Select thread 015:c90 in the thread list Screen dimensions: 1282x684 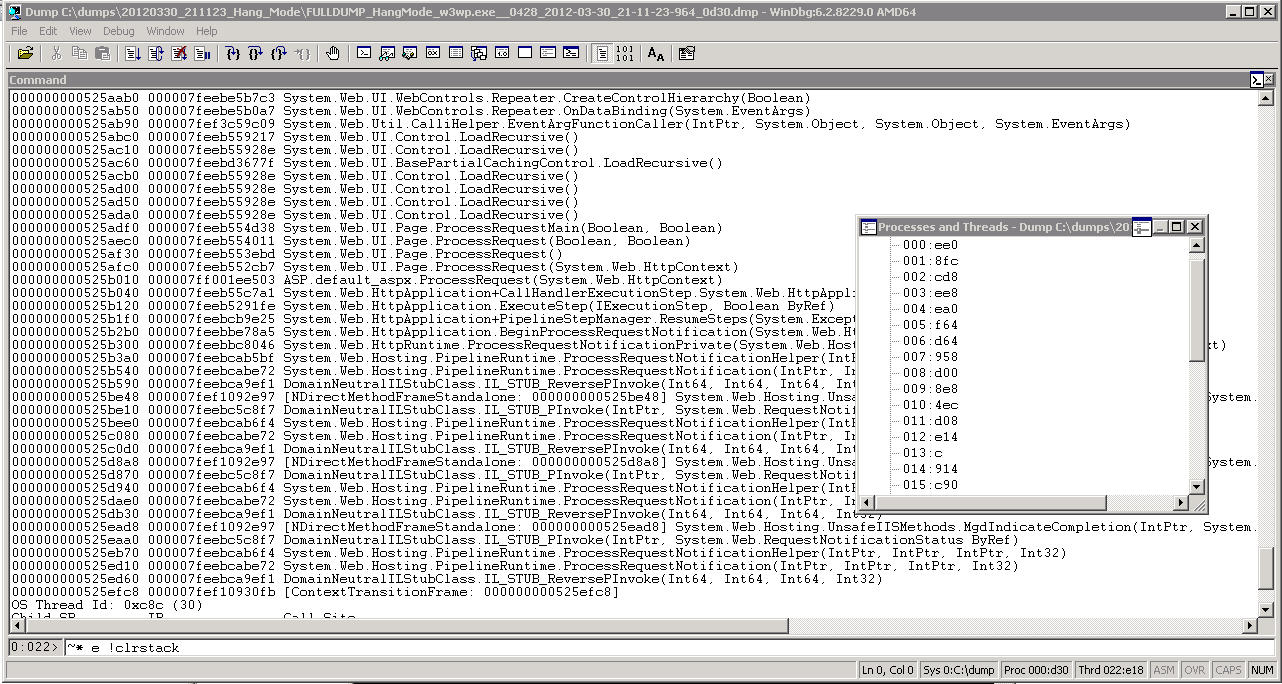tap(930, 485)
